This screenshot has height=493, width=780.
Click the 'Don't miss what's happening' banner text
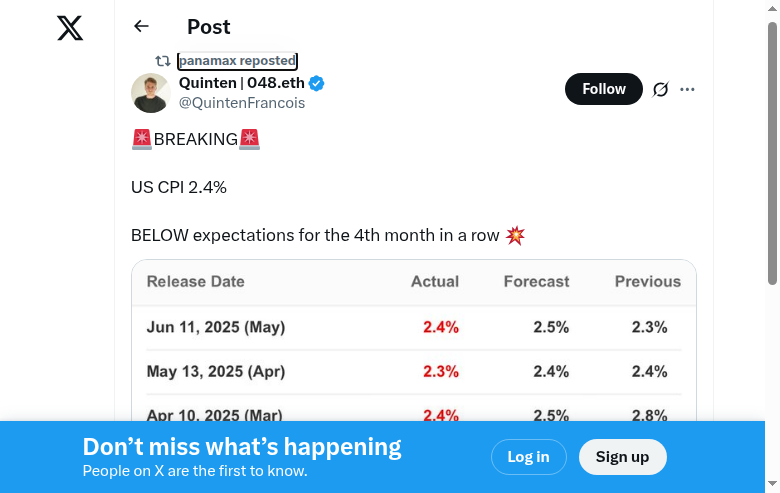tap(242, 447)
